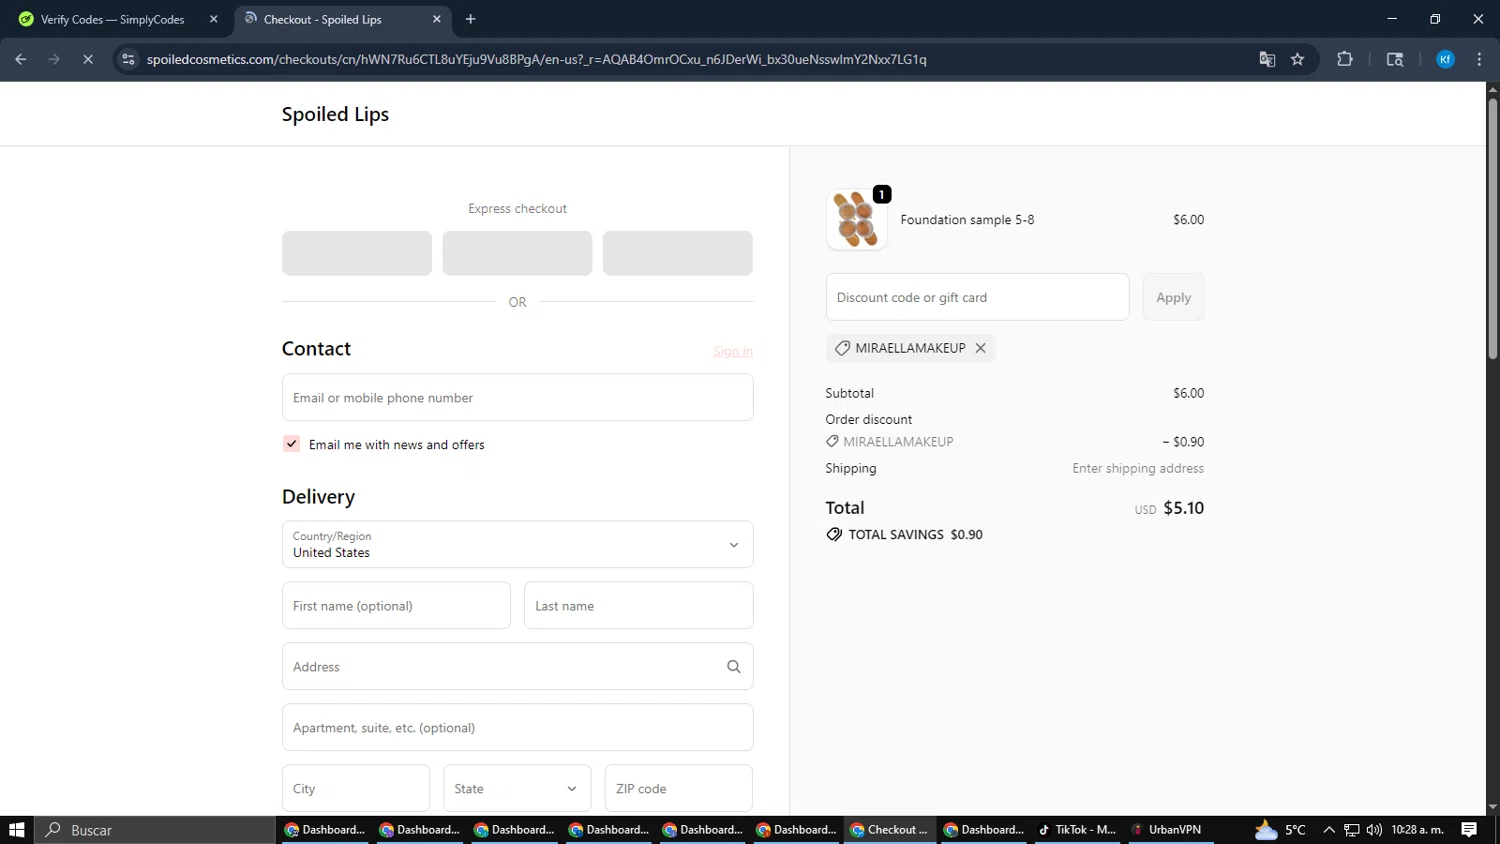This screenshot has width=1500, height=844.
Task: Click the Buscar taskbar search box
Action: [x=155, y=830]
